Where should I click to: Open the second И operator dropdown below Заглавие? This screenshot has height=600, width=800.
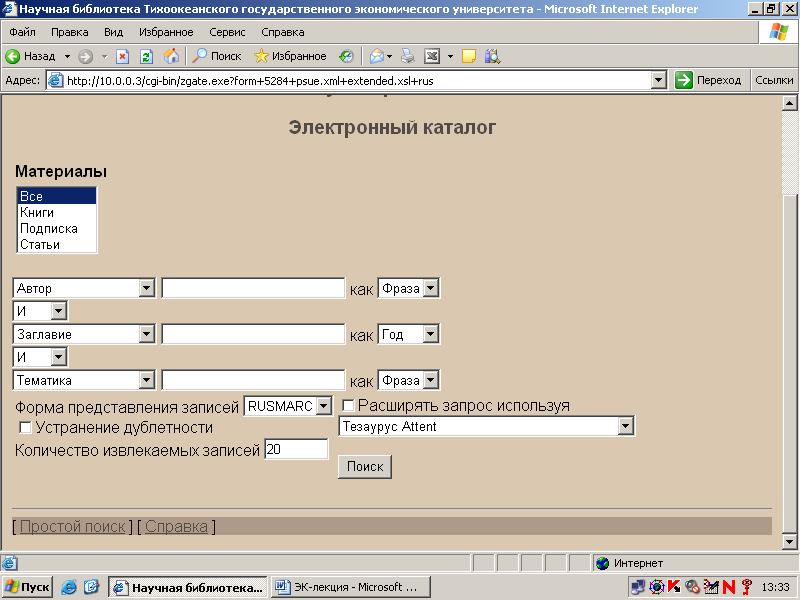[x=59, y=357]
